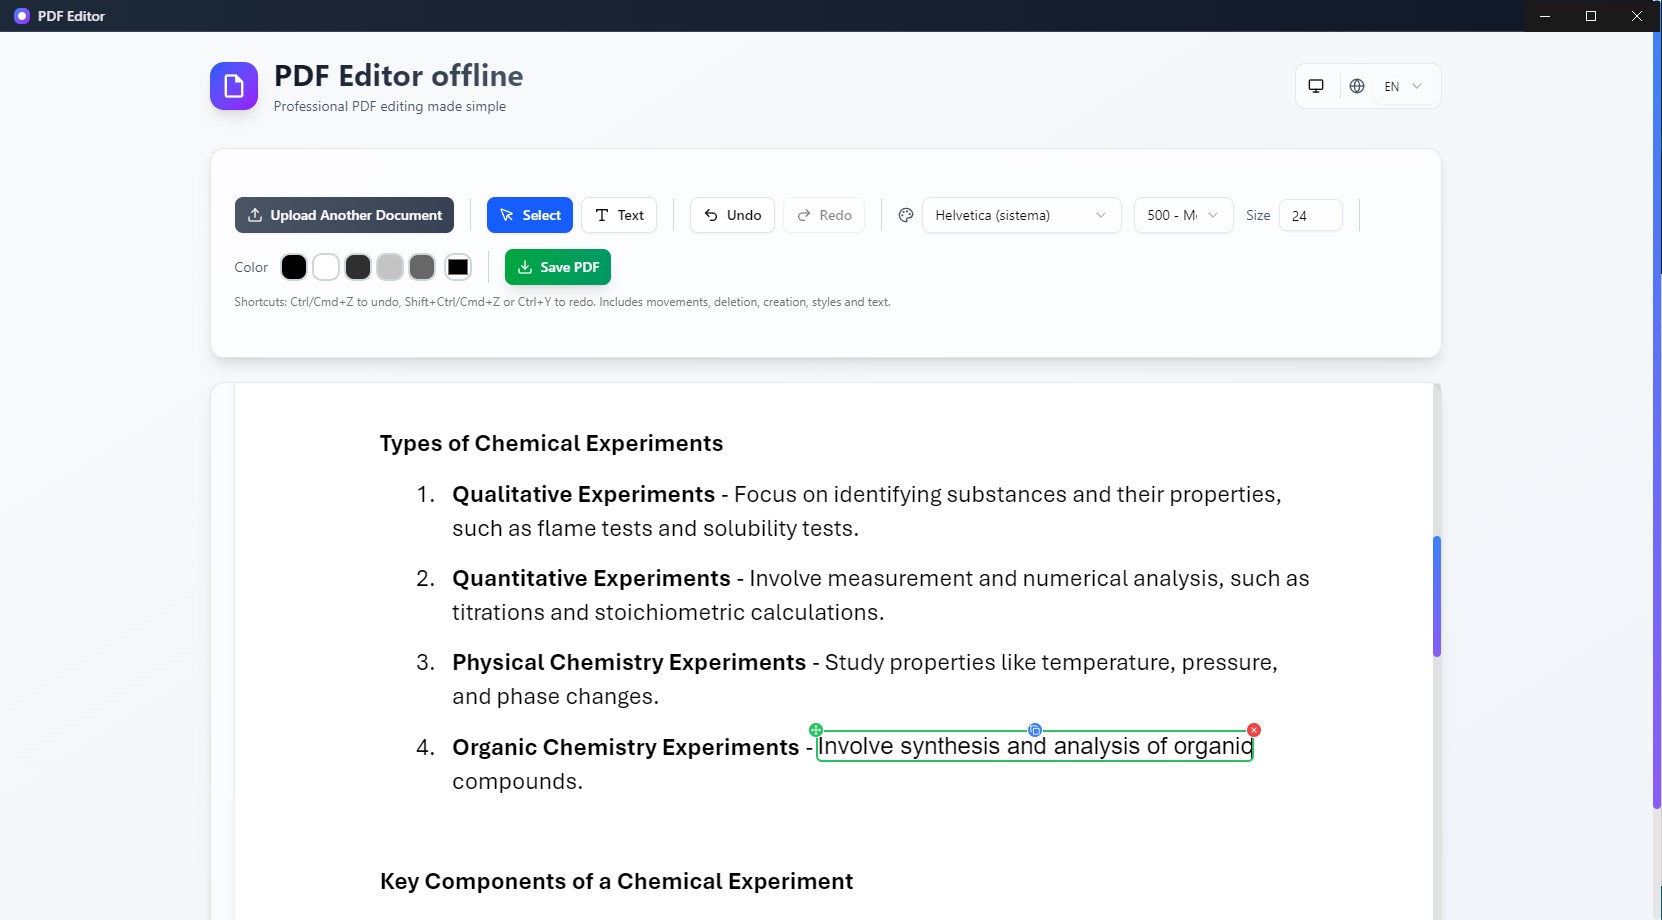This screenshot has height=920, width=1662.
Task: Click 'Organic Chemistry Experiments' list item text
Action: 626,747
